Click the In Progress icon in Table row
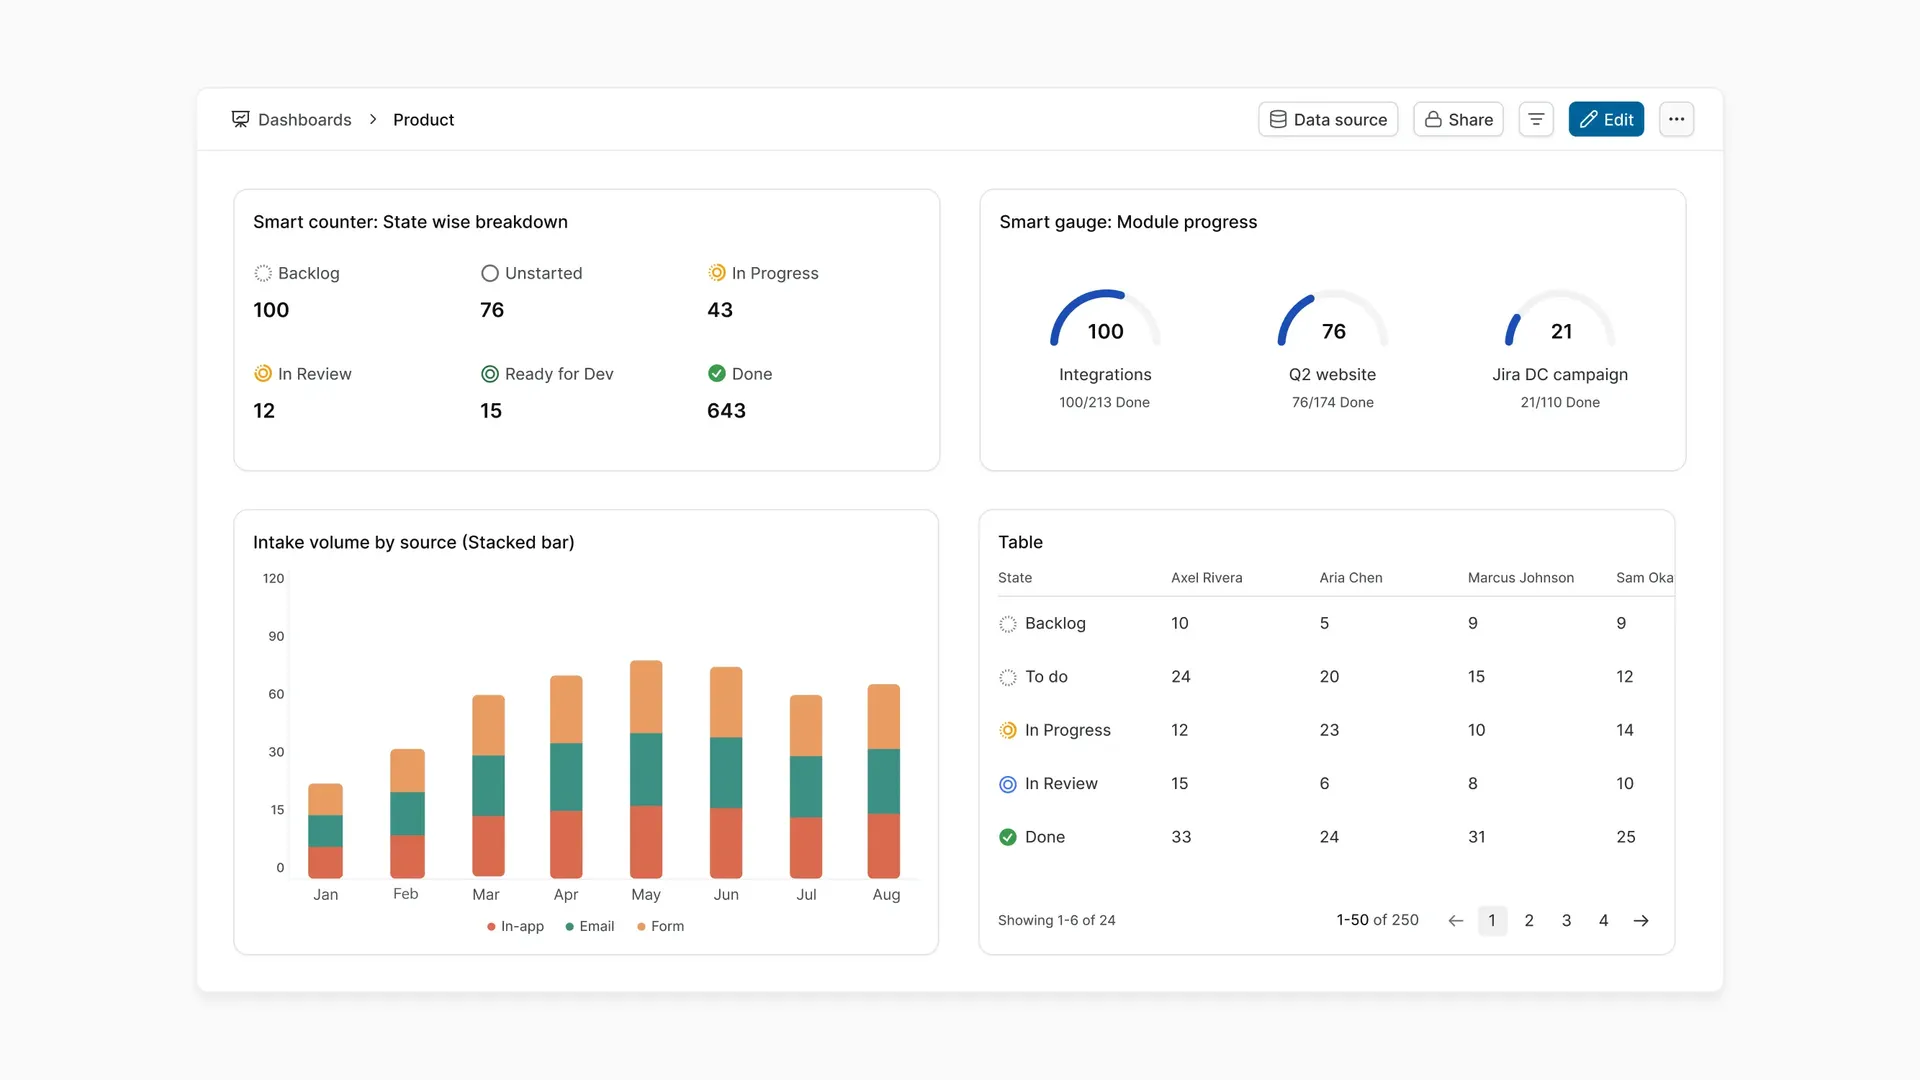 coord(1008,731)
